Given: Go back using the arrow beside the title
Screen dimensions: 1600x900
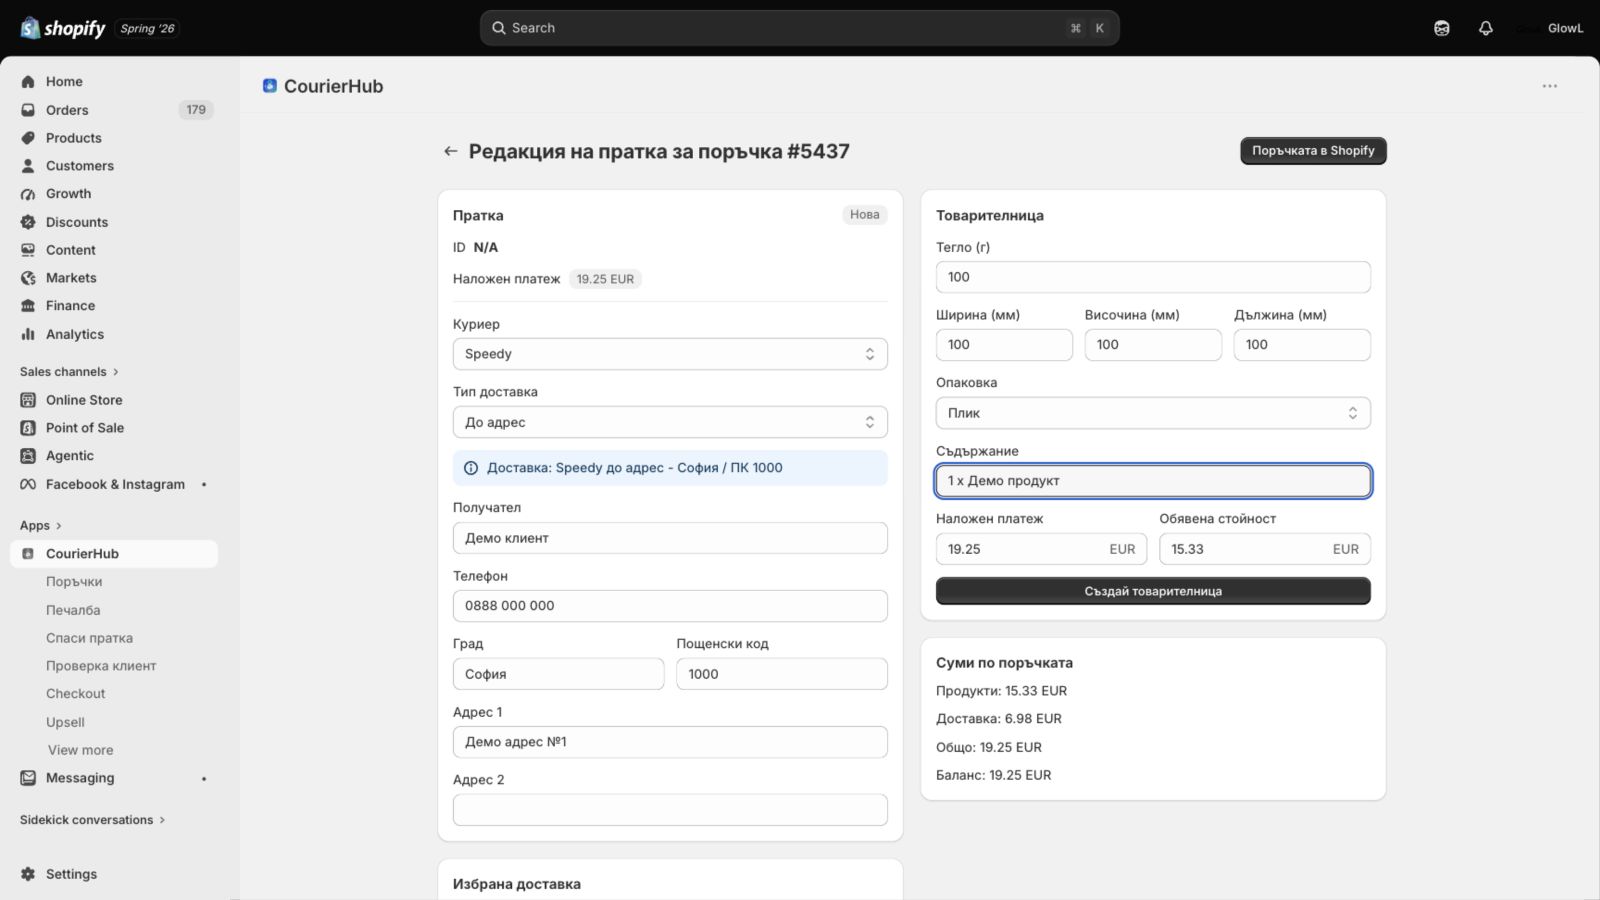Looking at the screenshot, I should click(x=451, y=151).
